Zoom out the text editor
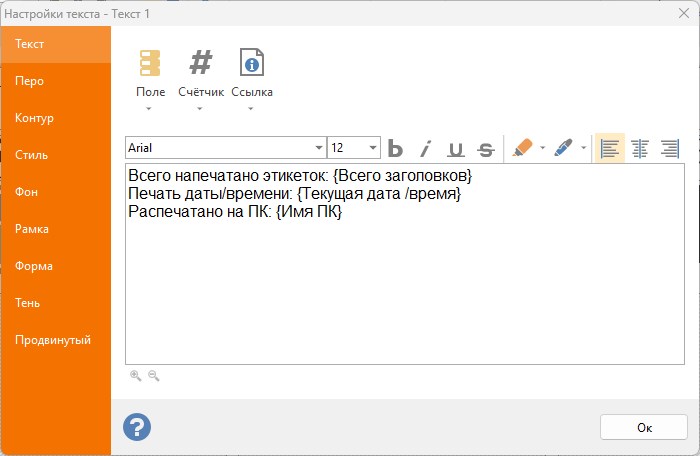 pos(154,376)
